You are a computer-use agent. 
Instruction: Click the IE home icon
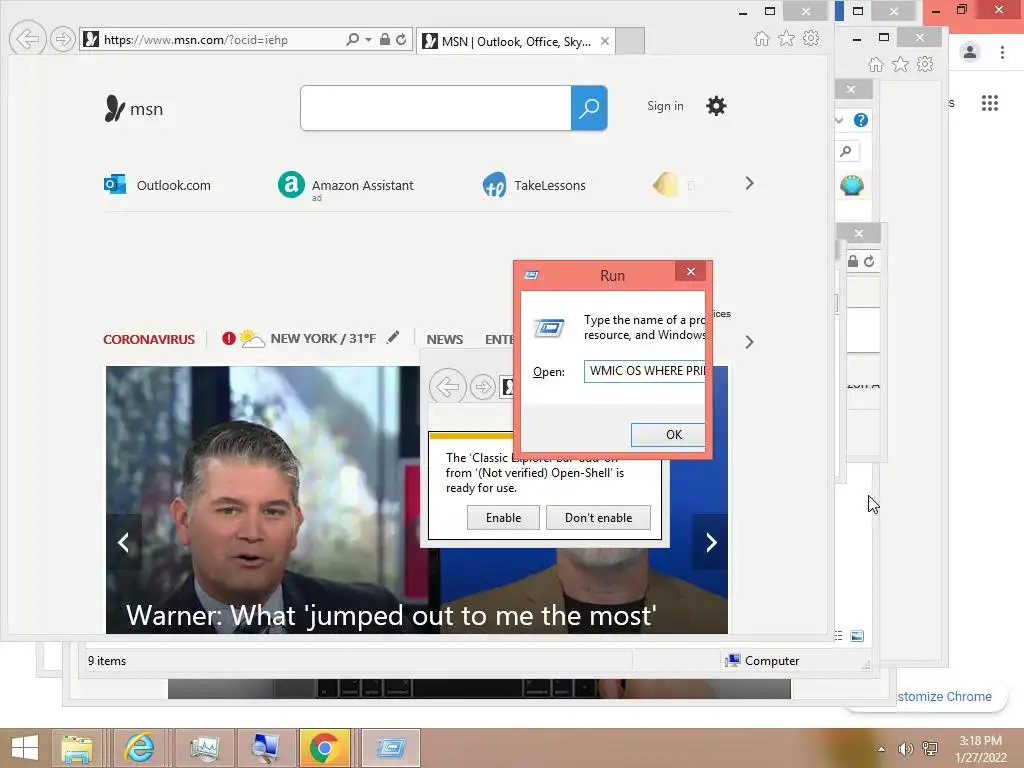tap(761, 39)
